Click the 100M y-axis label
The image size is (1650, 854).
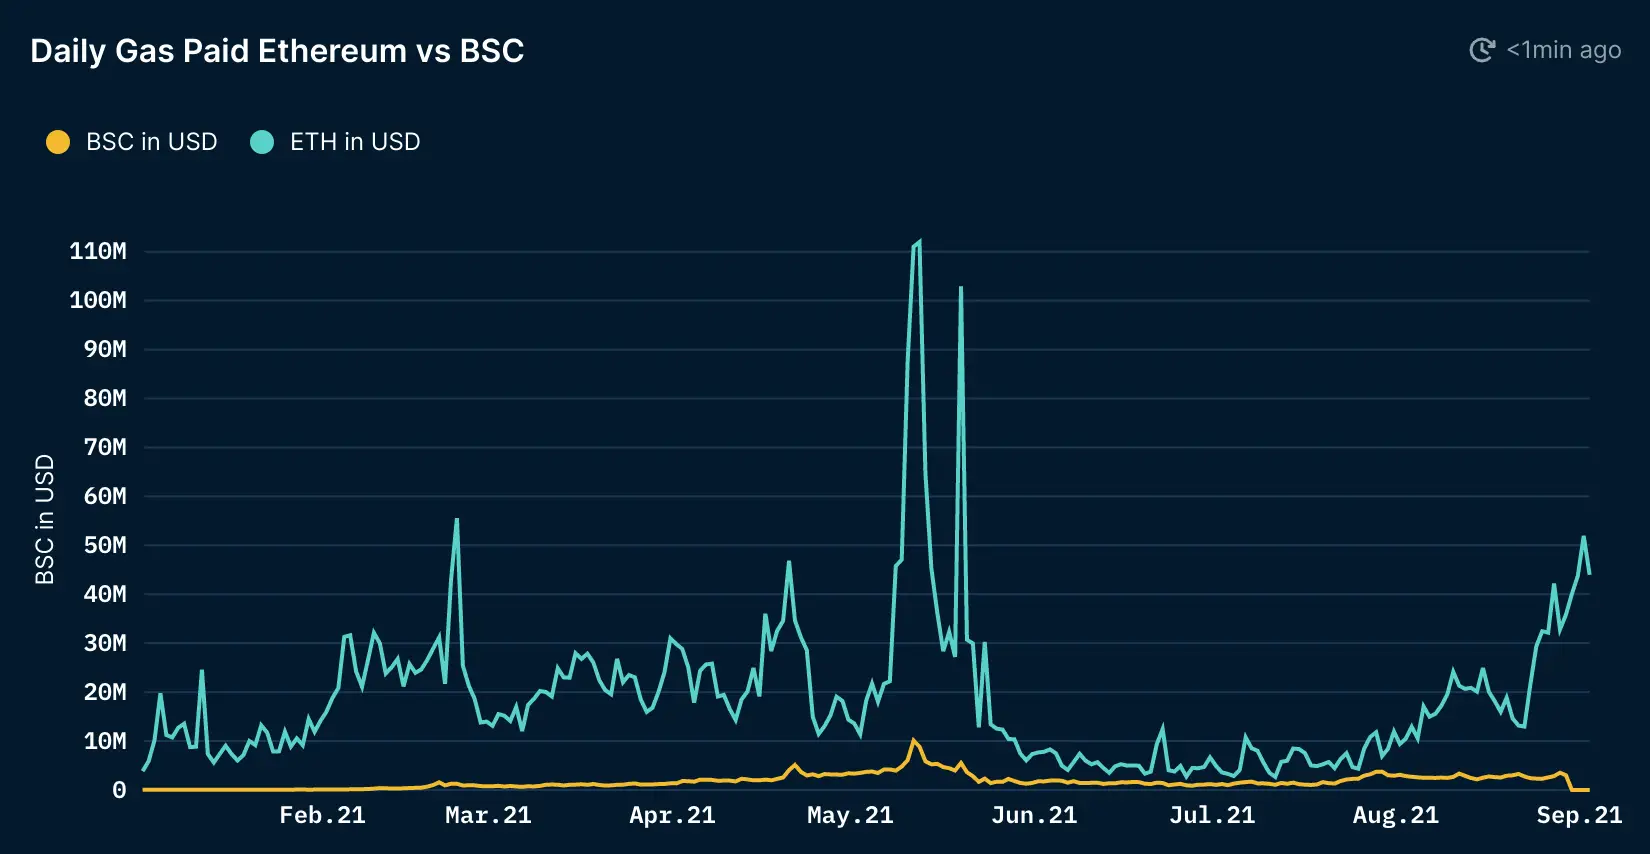[x=98, y=300]
